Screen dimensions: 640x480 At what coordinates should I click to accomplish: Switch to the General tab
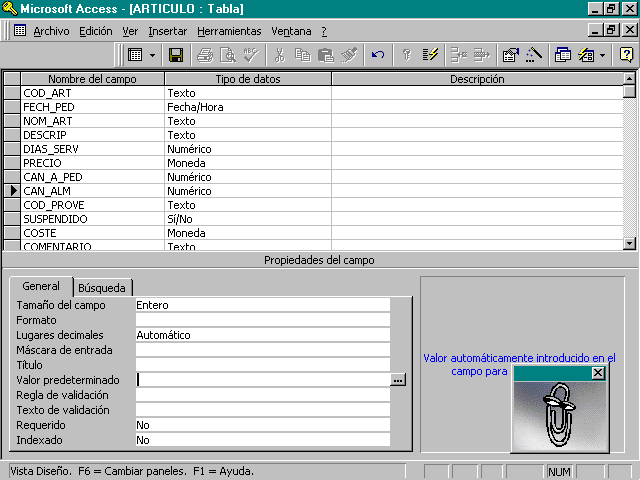tap(41, 286)
